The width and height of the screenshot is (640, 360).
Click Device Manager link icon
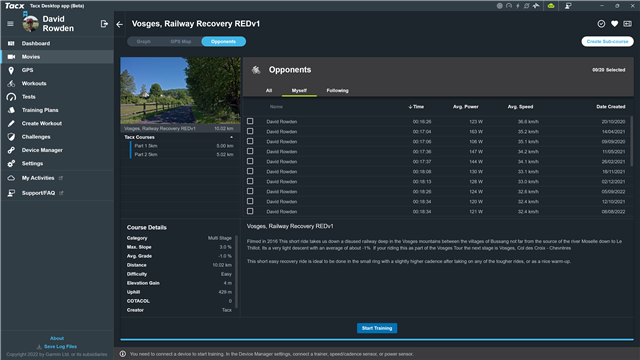(x=11, y=150)
